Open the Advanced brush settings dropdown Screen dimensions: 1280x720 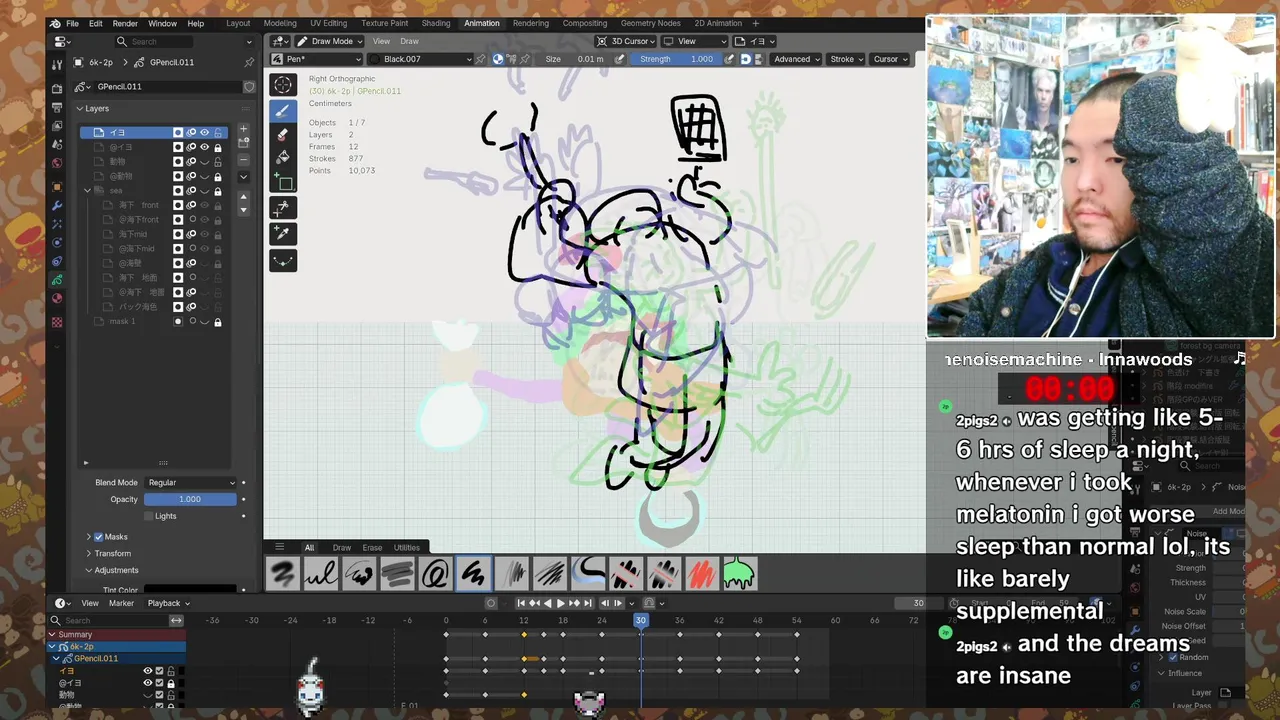[796, 59]
